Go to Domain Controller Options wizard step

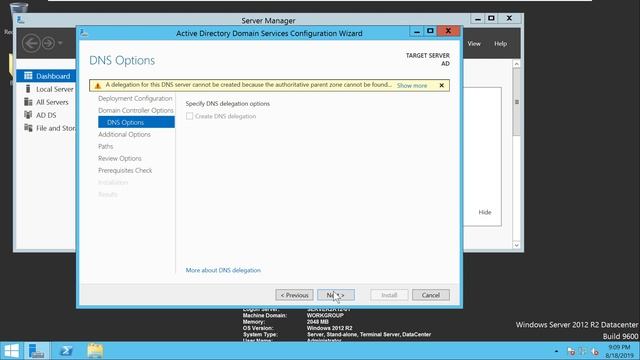coord(136,110)
